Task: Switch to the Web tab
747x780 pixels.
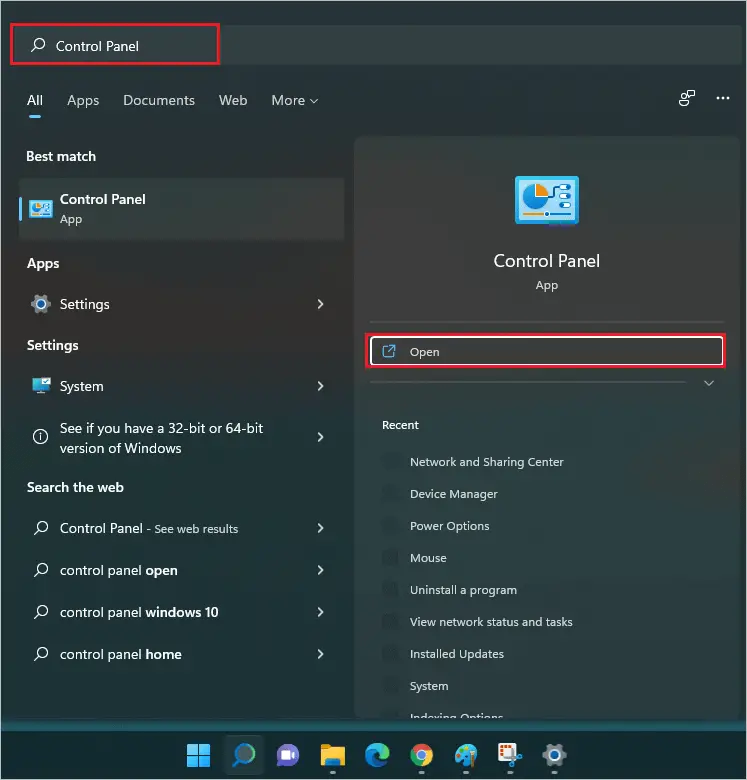Action: [233, 100]
